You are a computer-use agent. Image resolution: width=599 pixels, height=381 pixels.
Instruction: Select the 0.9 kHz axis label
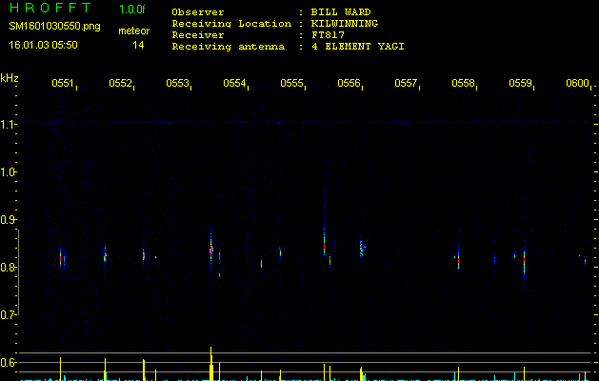[x=7, y=220]
